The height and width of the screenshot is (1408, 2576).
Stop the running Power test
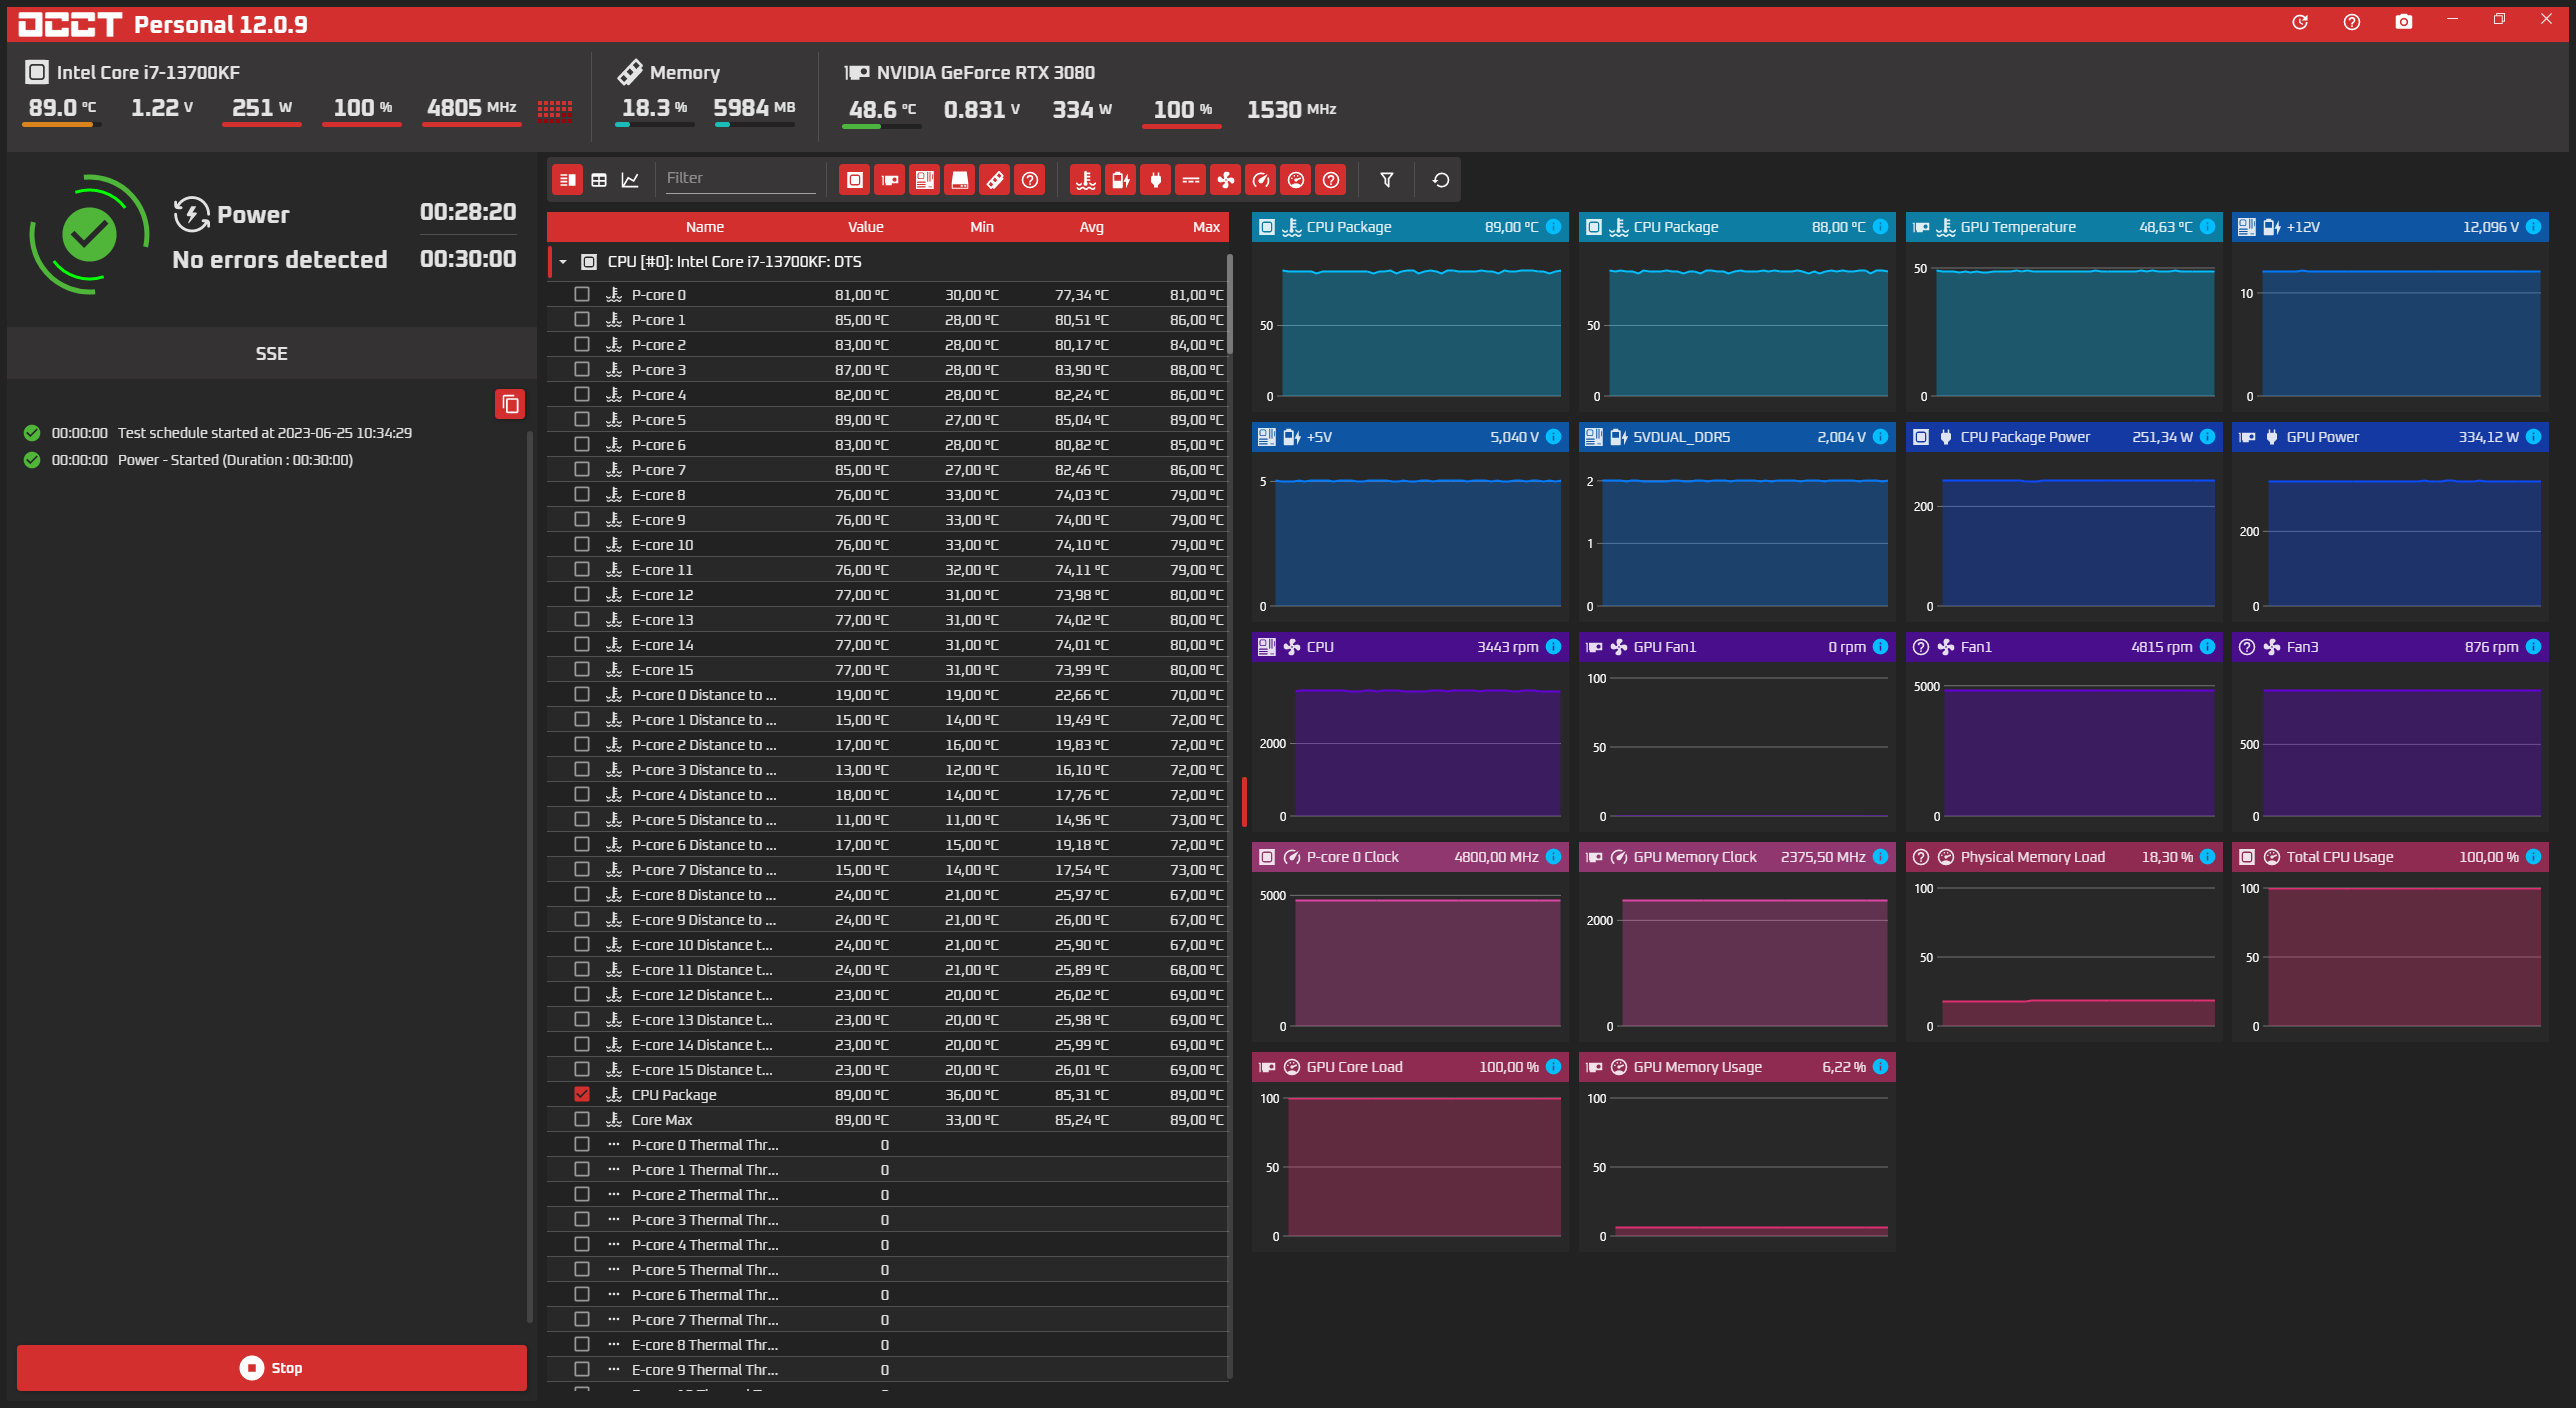(271, 1367)
